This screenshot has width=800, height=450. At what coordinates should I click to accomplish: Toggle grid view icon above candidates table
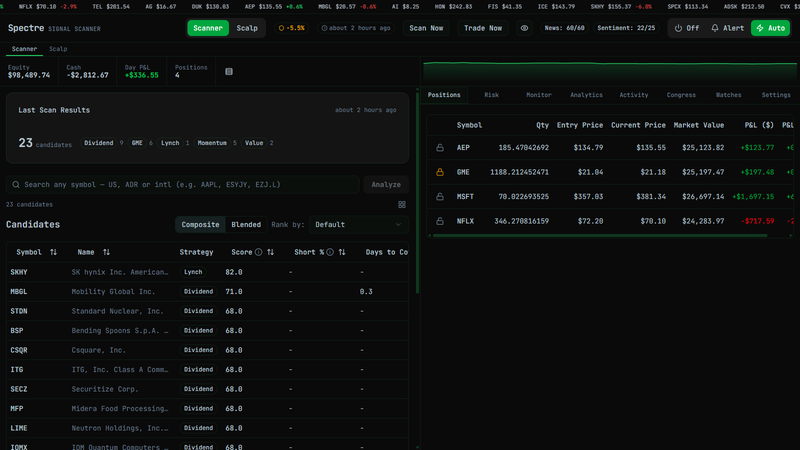(402, 205)
